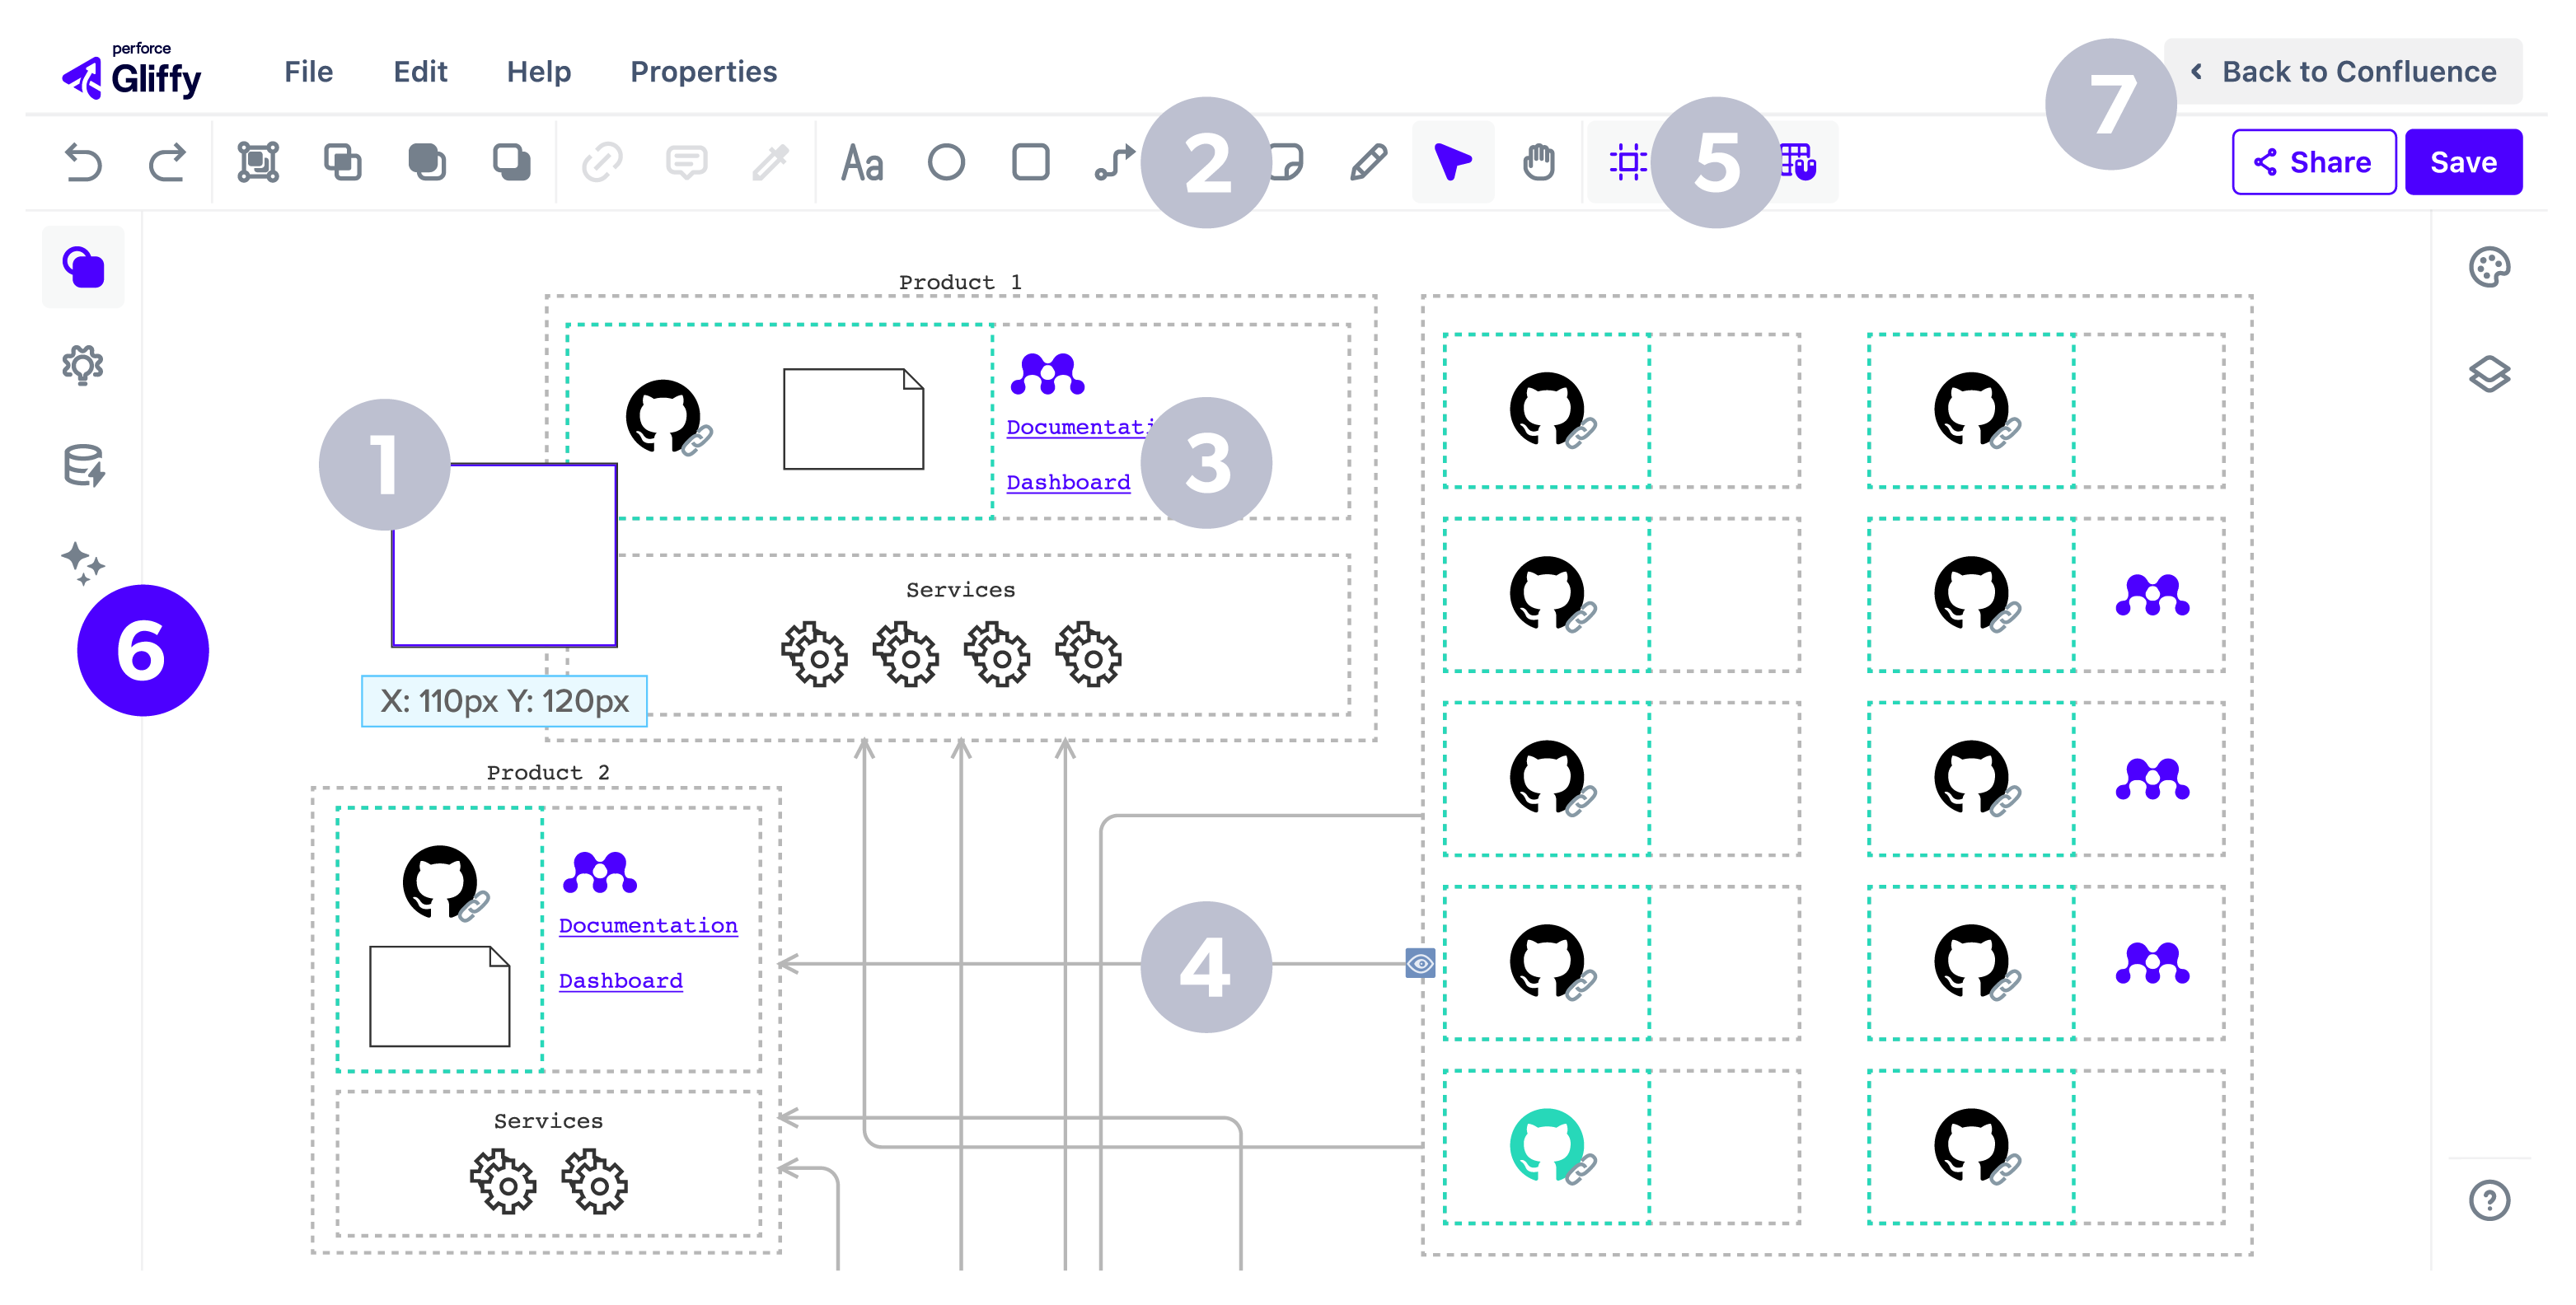
Task: Select the Product 2 document shape
Action: (440, 997)
